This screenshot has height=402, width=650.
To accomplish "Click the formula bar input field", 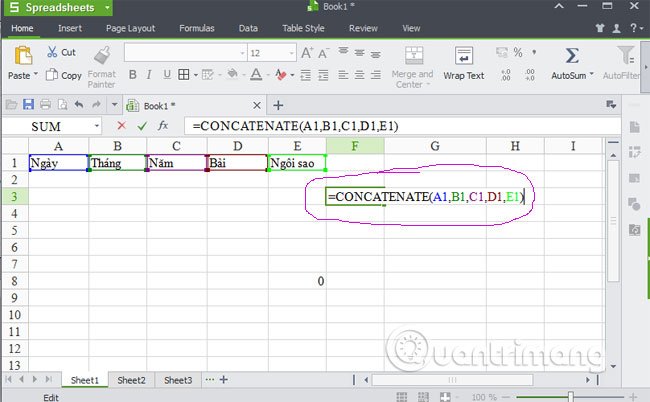I will [x=402, y=126].
